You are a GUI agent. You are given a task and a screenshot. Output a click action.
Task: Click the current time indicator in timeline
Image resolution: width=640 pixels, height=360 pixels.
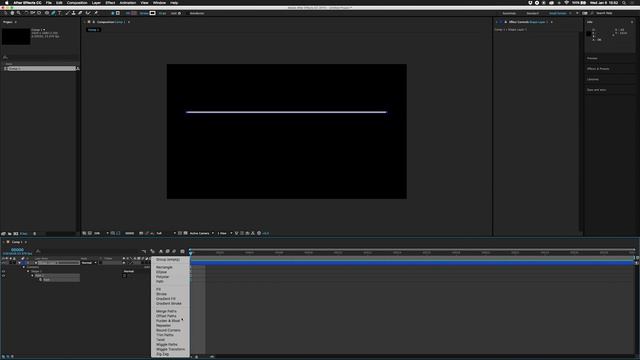pos(191,253)
